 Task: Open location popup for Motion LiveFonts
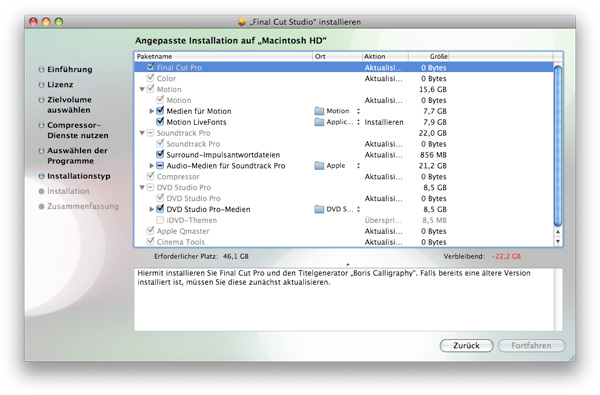[x=358, y=122]
